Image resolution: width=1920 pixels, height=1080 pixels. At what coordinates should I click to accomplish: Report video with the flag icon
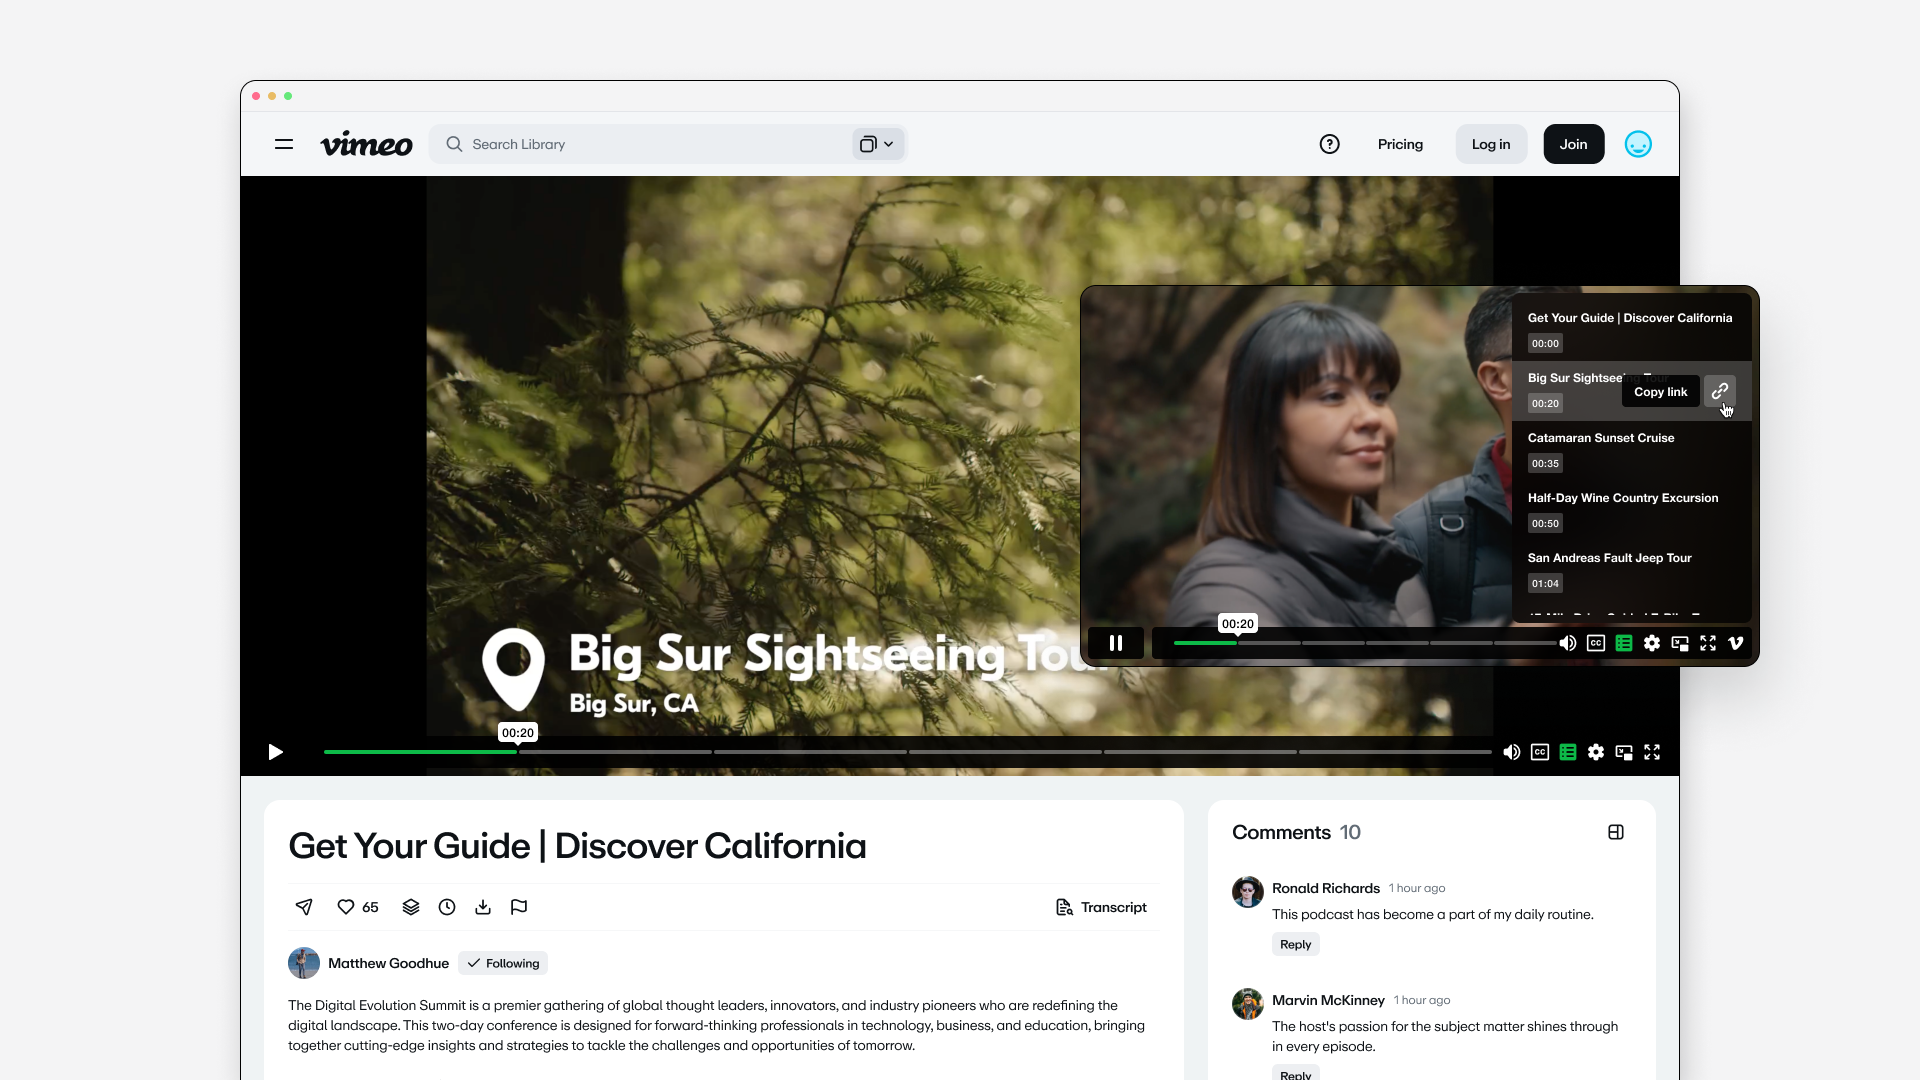[x=519, y=907]
